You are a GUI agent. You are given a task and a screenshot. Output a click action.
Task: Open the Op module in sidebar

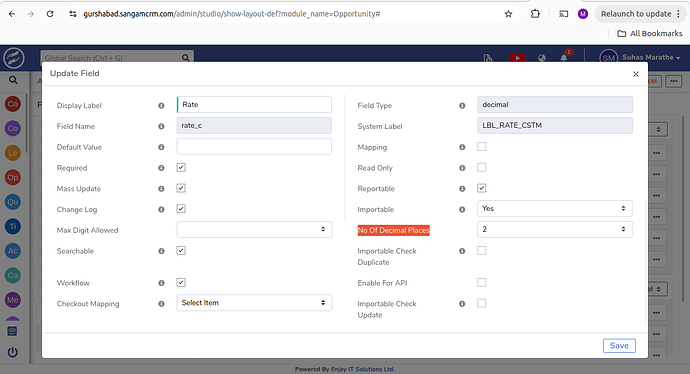point(13,178)
